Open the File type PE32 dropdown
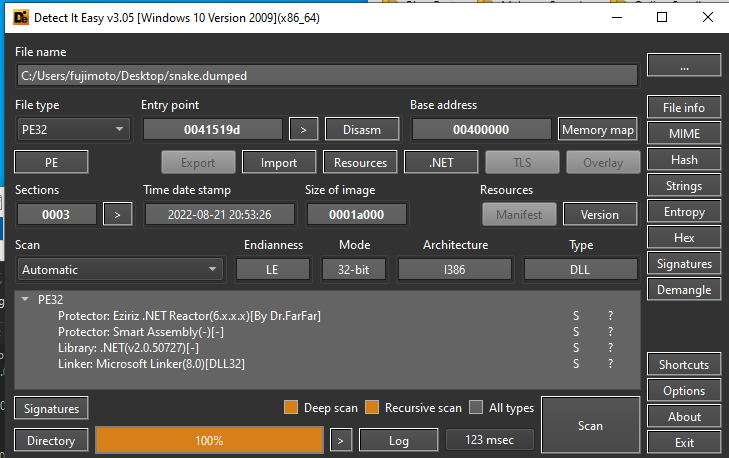This screenshot has height=458, width=729. pyautogui.click(x=73, y=129)
